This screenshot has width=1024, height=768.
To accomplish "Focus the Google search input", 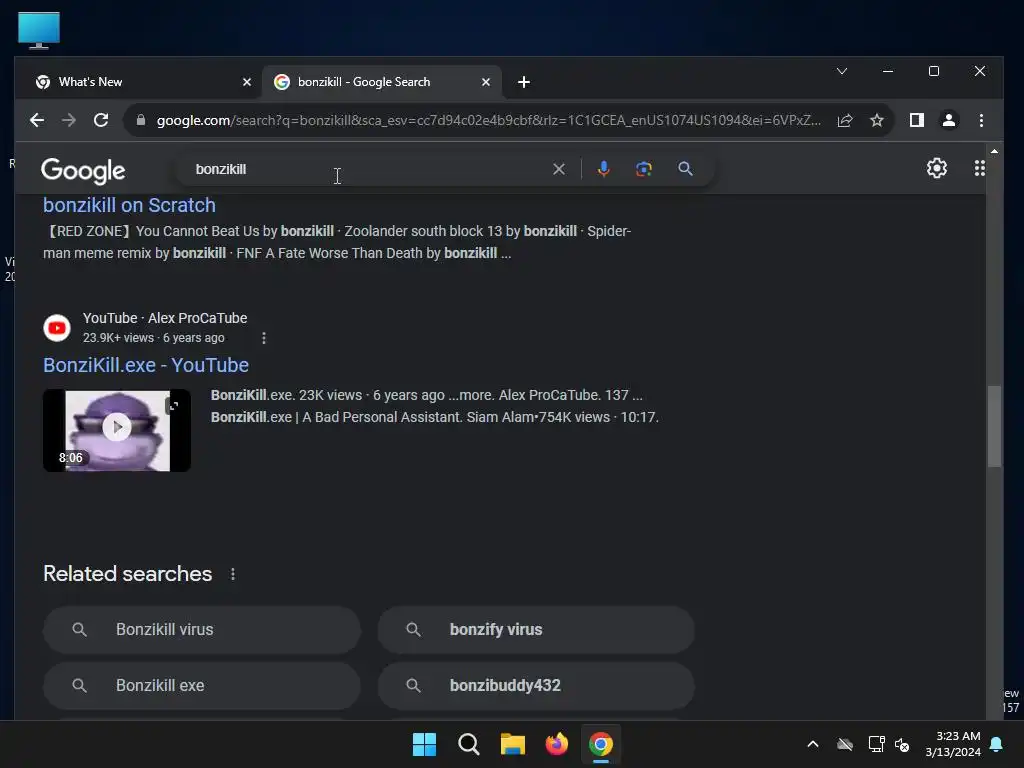I will (x=366, y=169).
